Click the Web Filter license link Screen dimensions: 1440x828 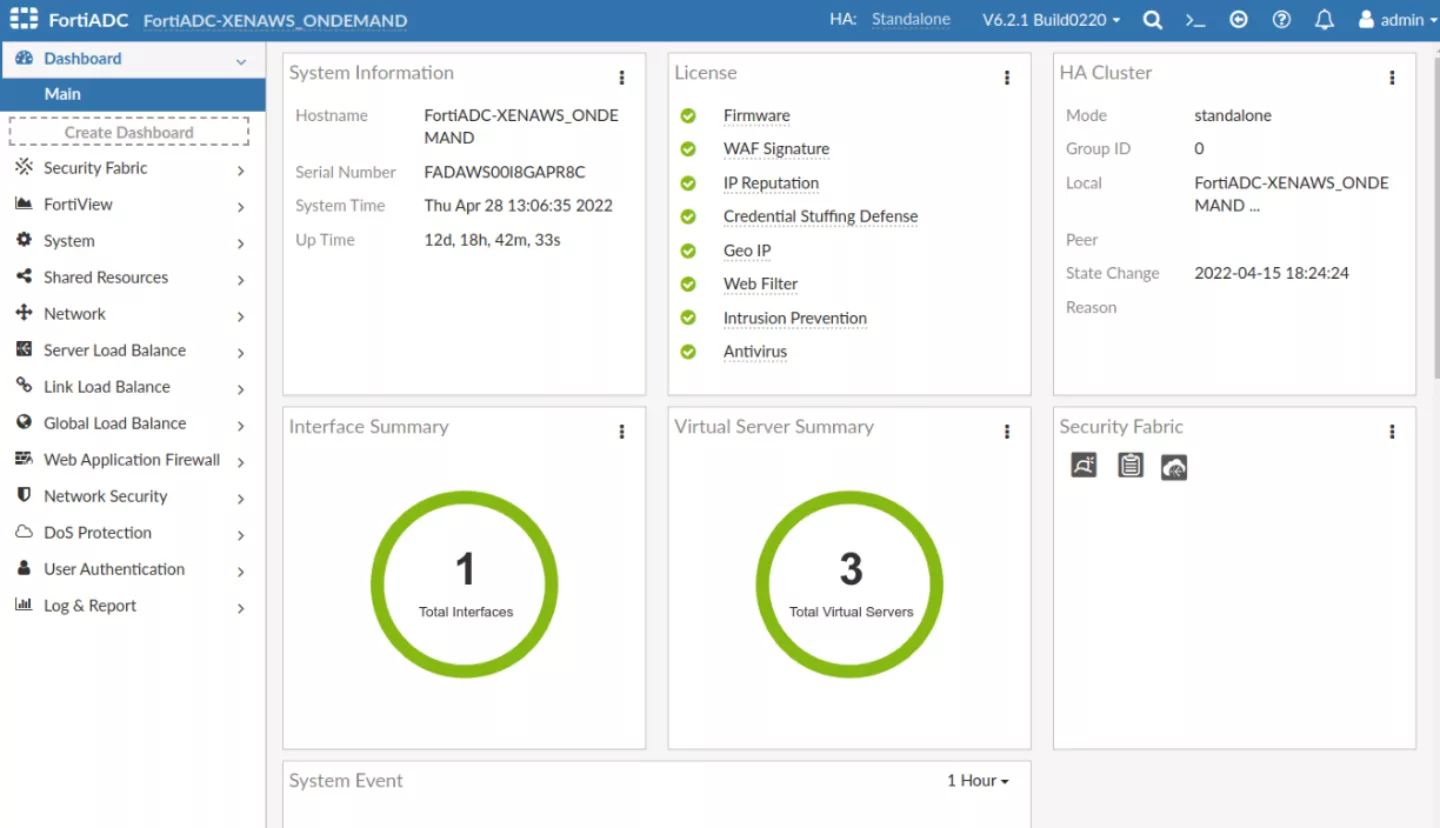click(x=761, y=284)
